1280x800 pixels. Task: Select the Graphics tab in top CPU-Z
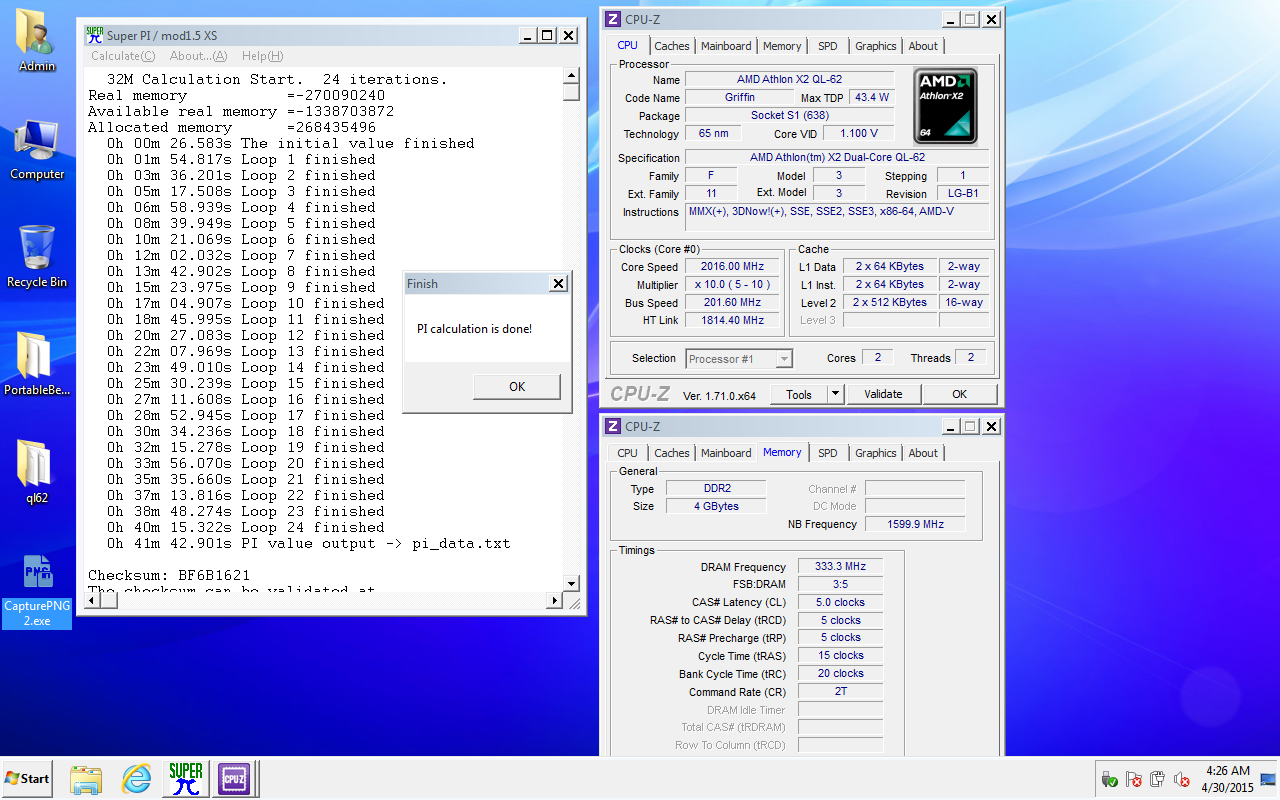point(876,46)
